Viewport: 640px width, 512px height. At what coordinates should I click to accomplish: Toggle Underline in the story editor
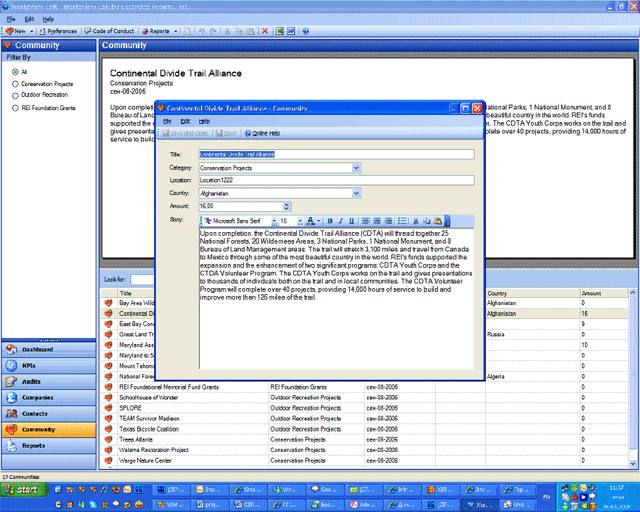(x=351, y=221)
